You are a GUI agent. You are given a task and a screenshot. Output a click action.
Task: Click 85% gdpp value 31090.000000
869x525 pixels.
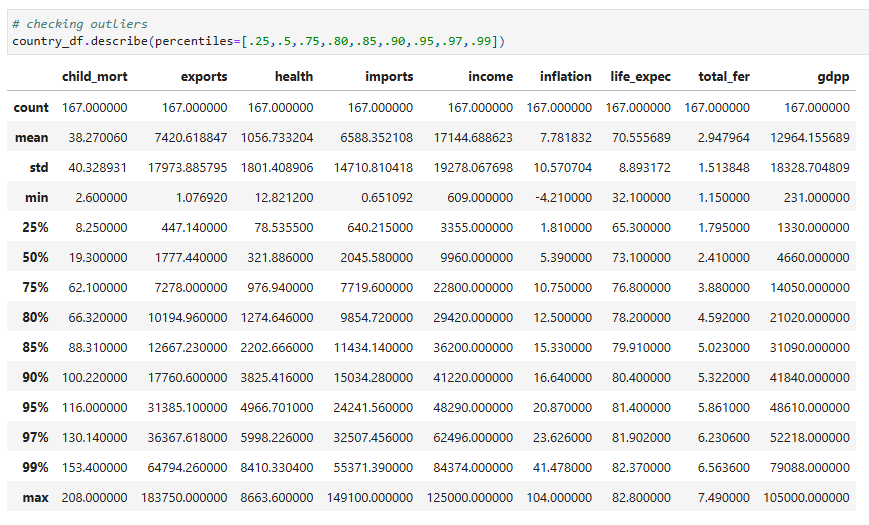[x=810, y=347]
